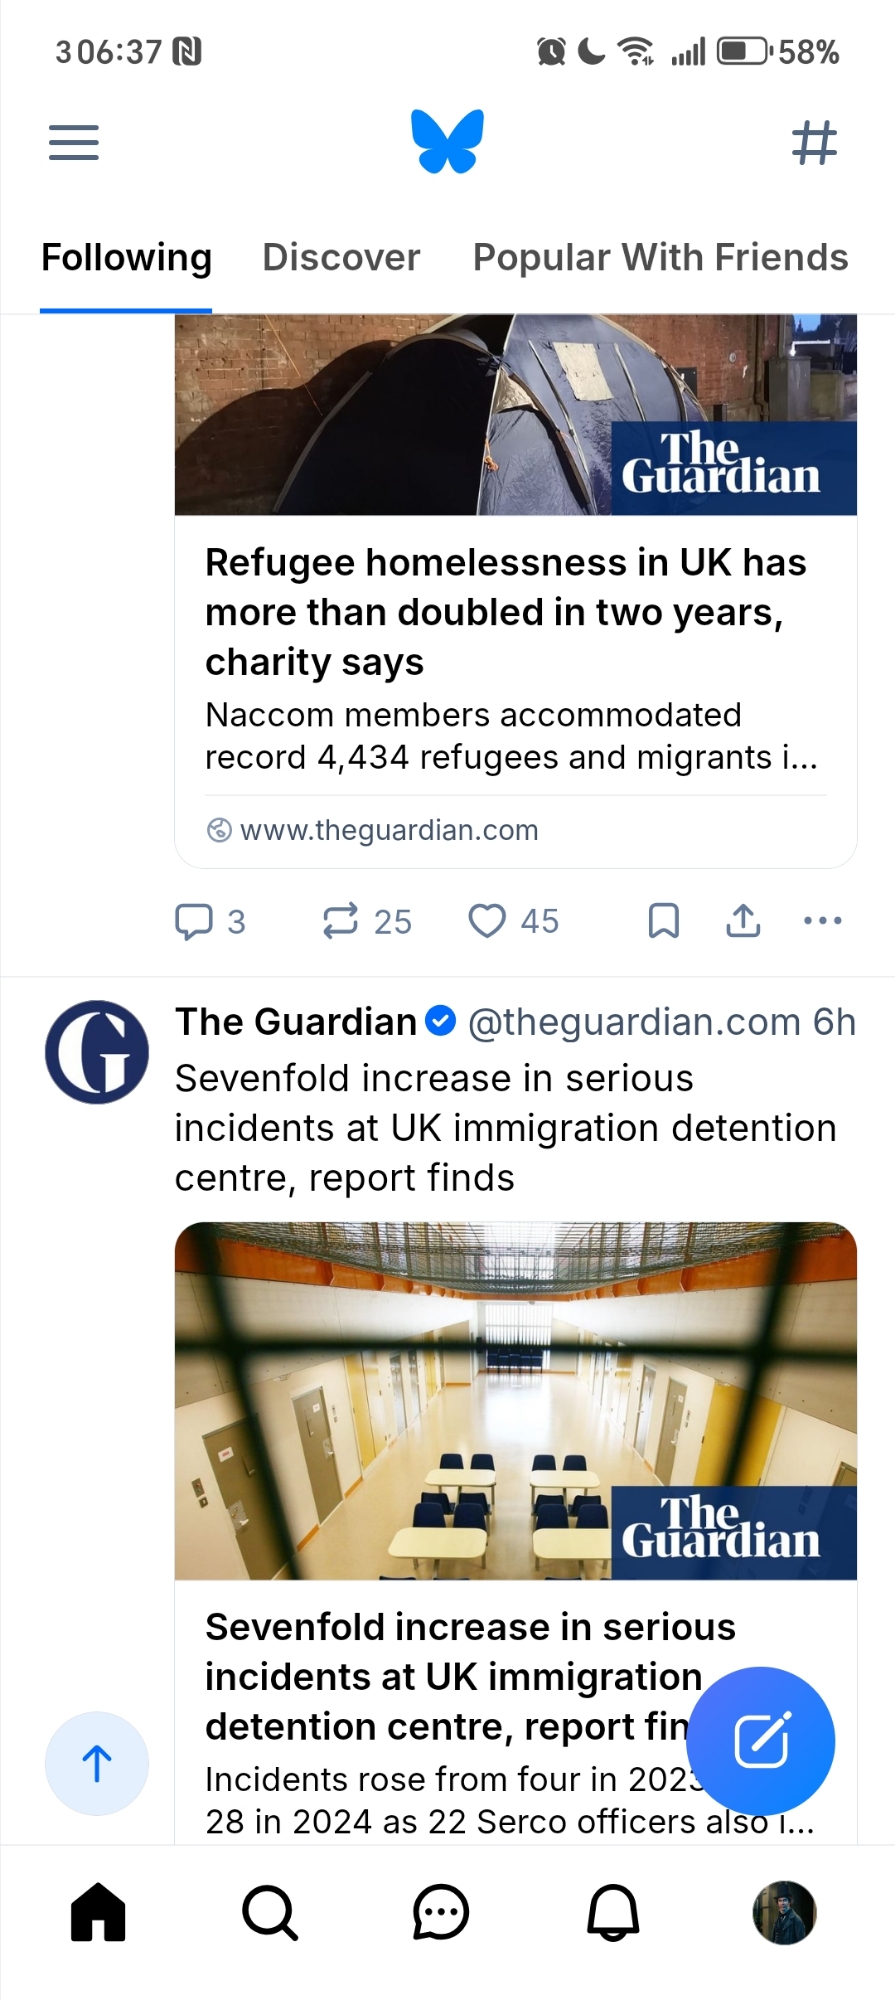Open The Guardian profile avatar

pyautogui.click(x=97, y=1052)
